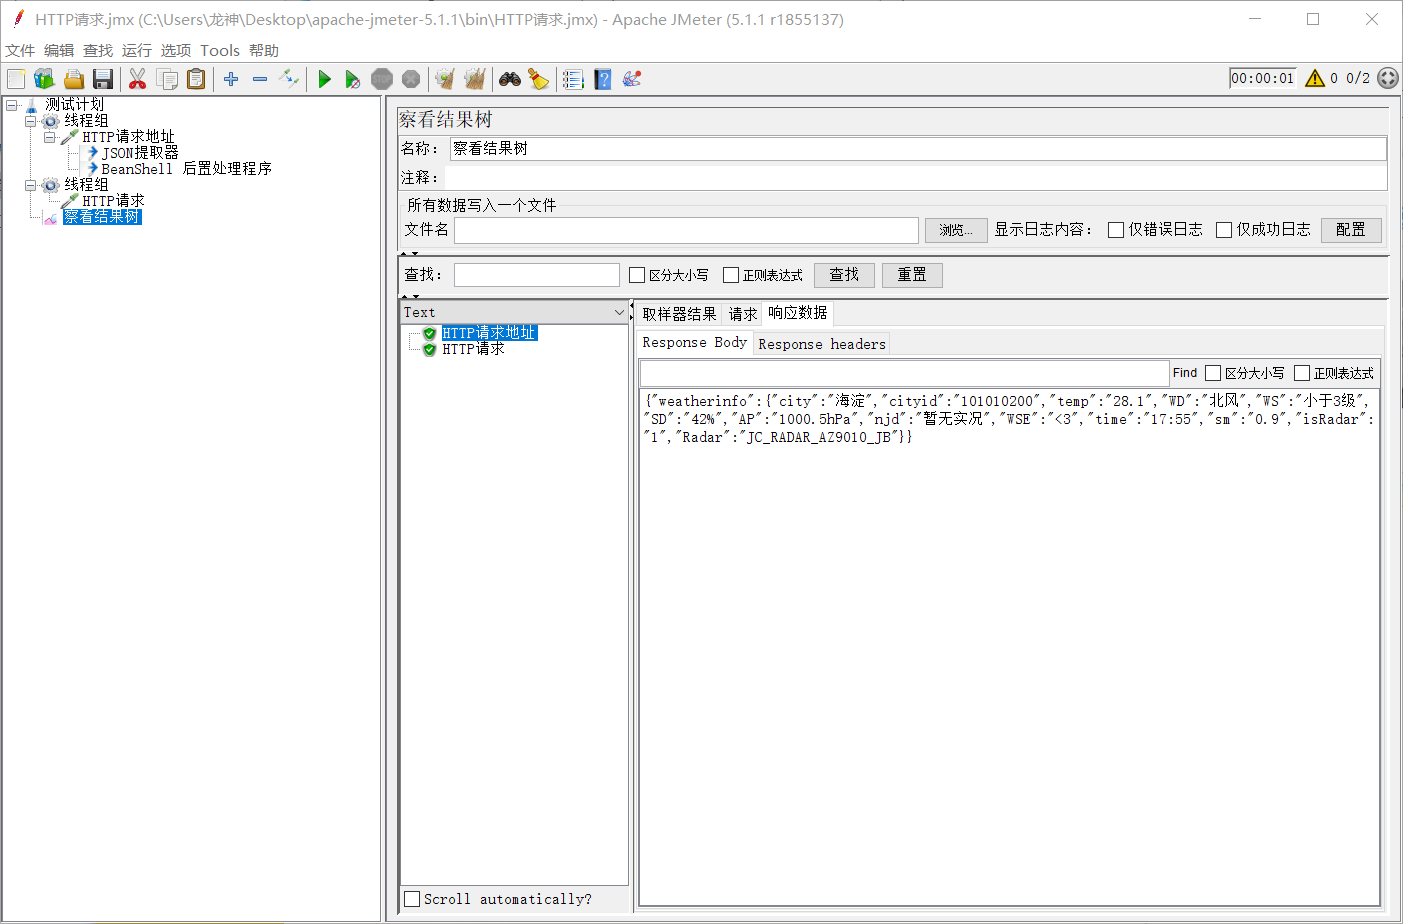This screenshot has height=924, width=1403.
Task: Stop the test with stop-sign icon
Action: [381, 79]
